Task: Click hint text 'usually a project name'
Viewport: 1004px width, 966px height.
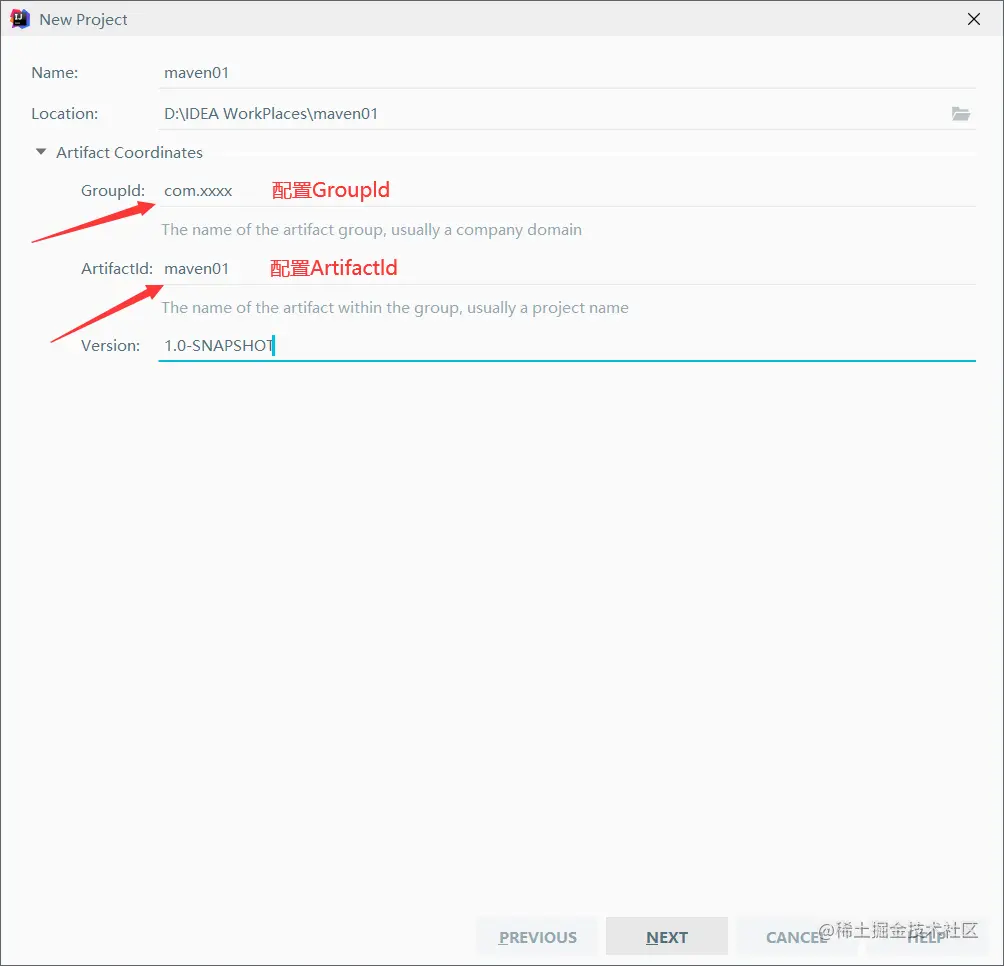Action: coord(547,308)
